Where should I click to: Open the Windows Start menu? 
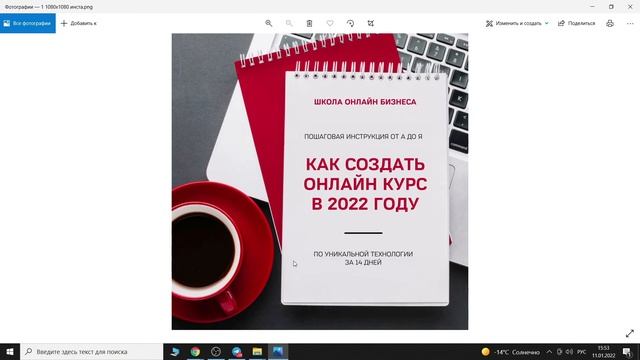10,351
